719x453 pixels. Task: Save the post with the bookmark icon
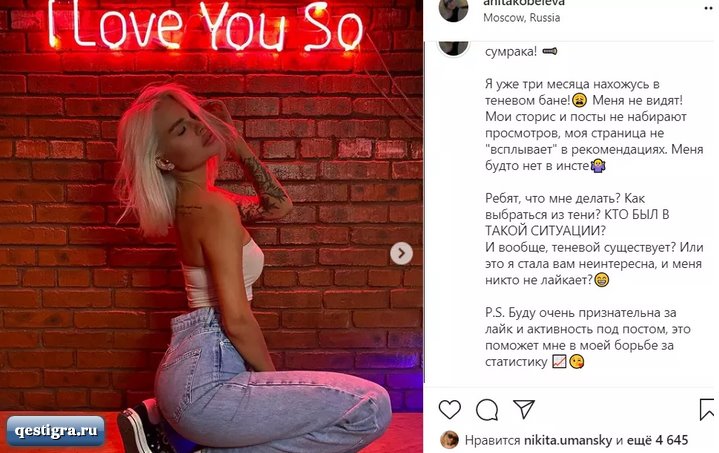(x=708, y=409)
